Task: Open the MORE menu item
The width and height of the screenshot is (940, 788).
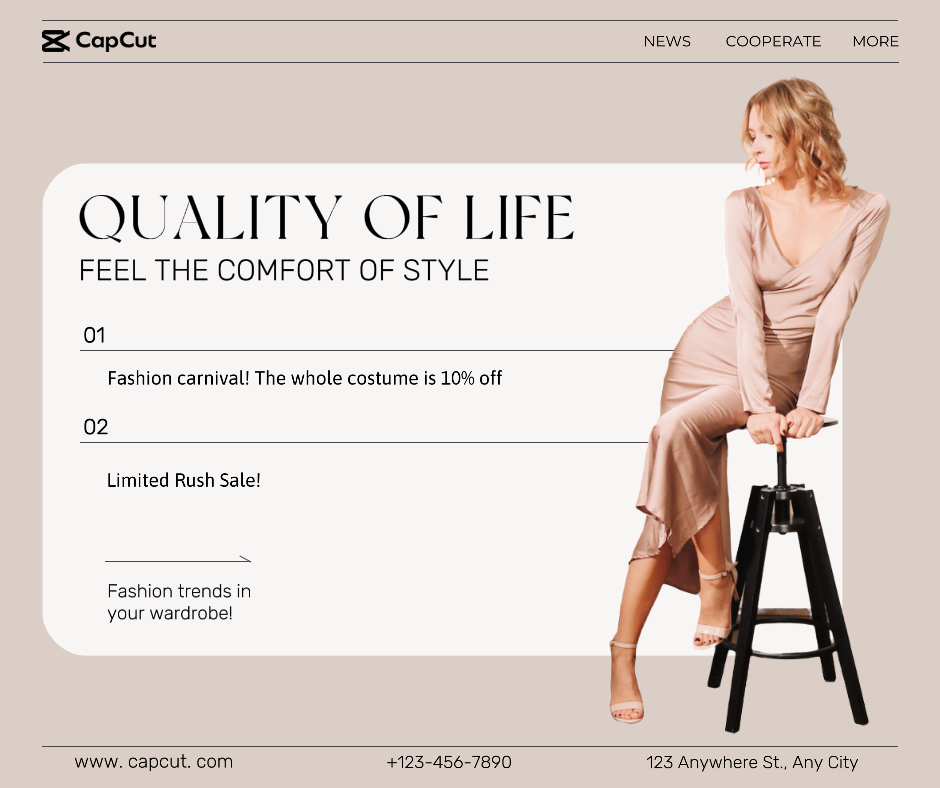Action: 875,41
